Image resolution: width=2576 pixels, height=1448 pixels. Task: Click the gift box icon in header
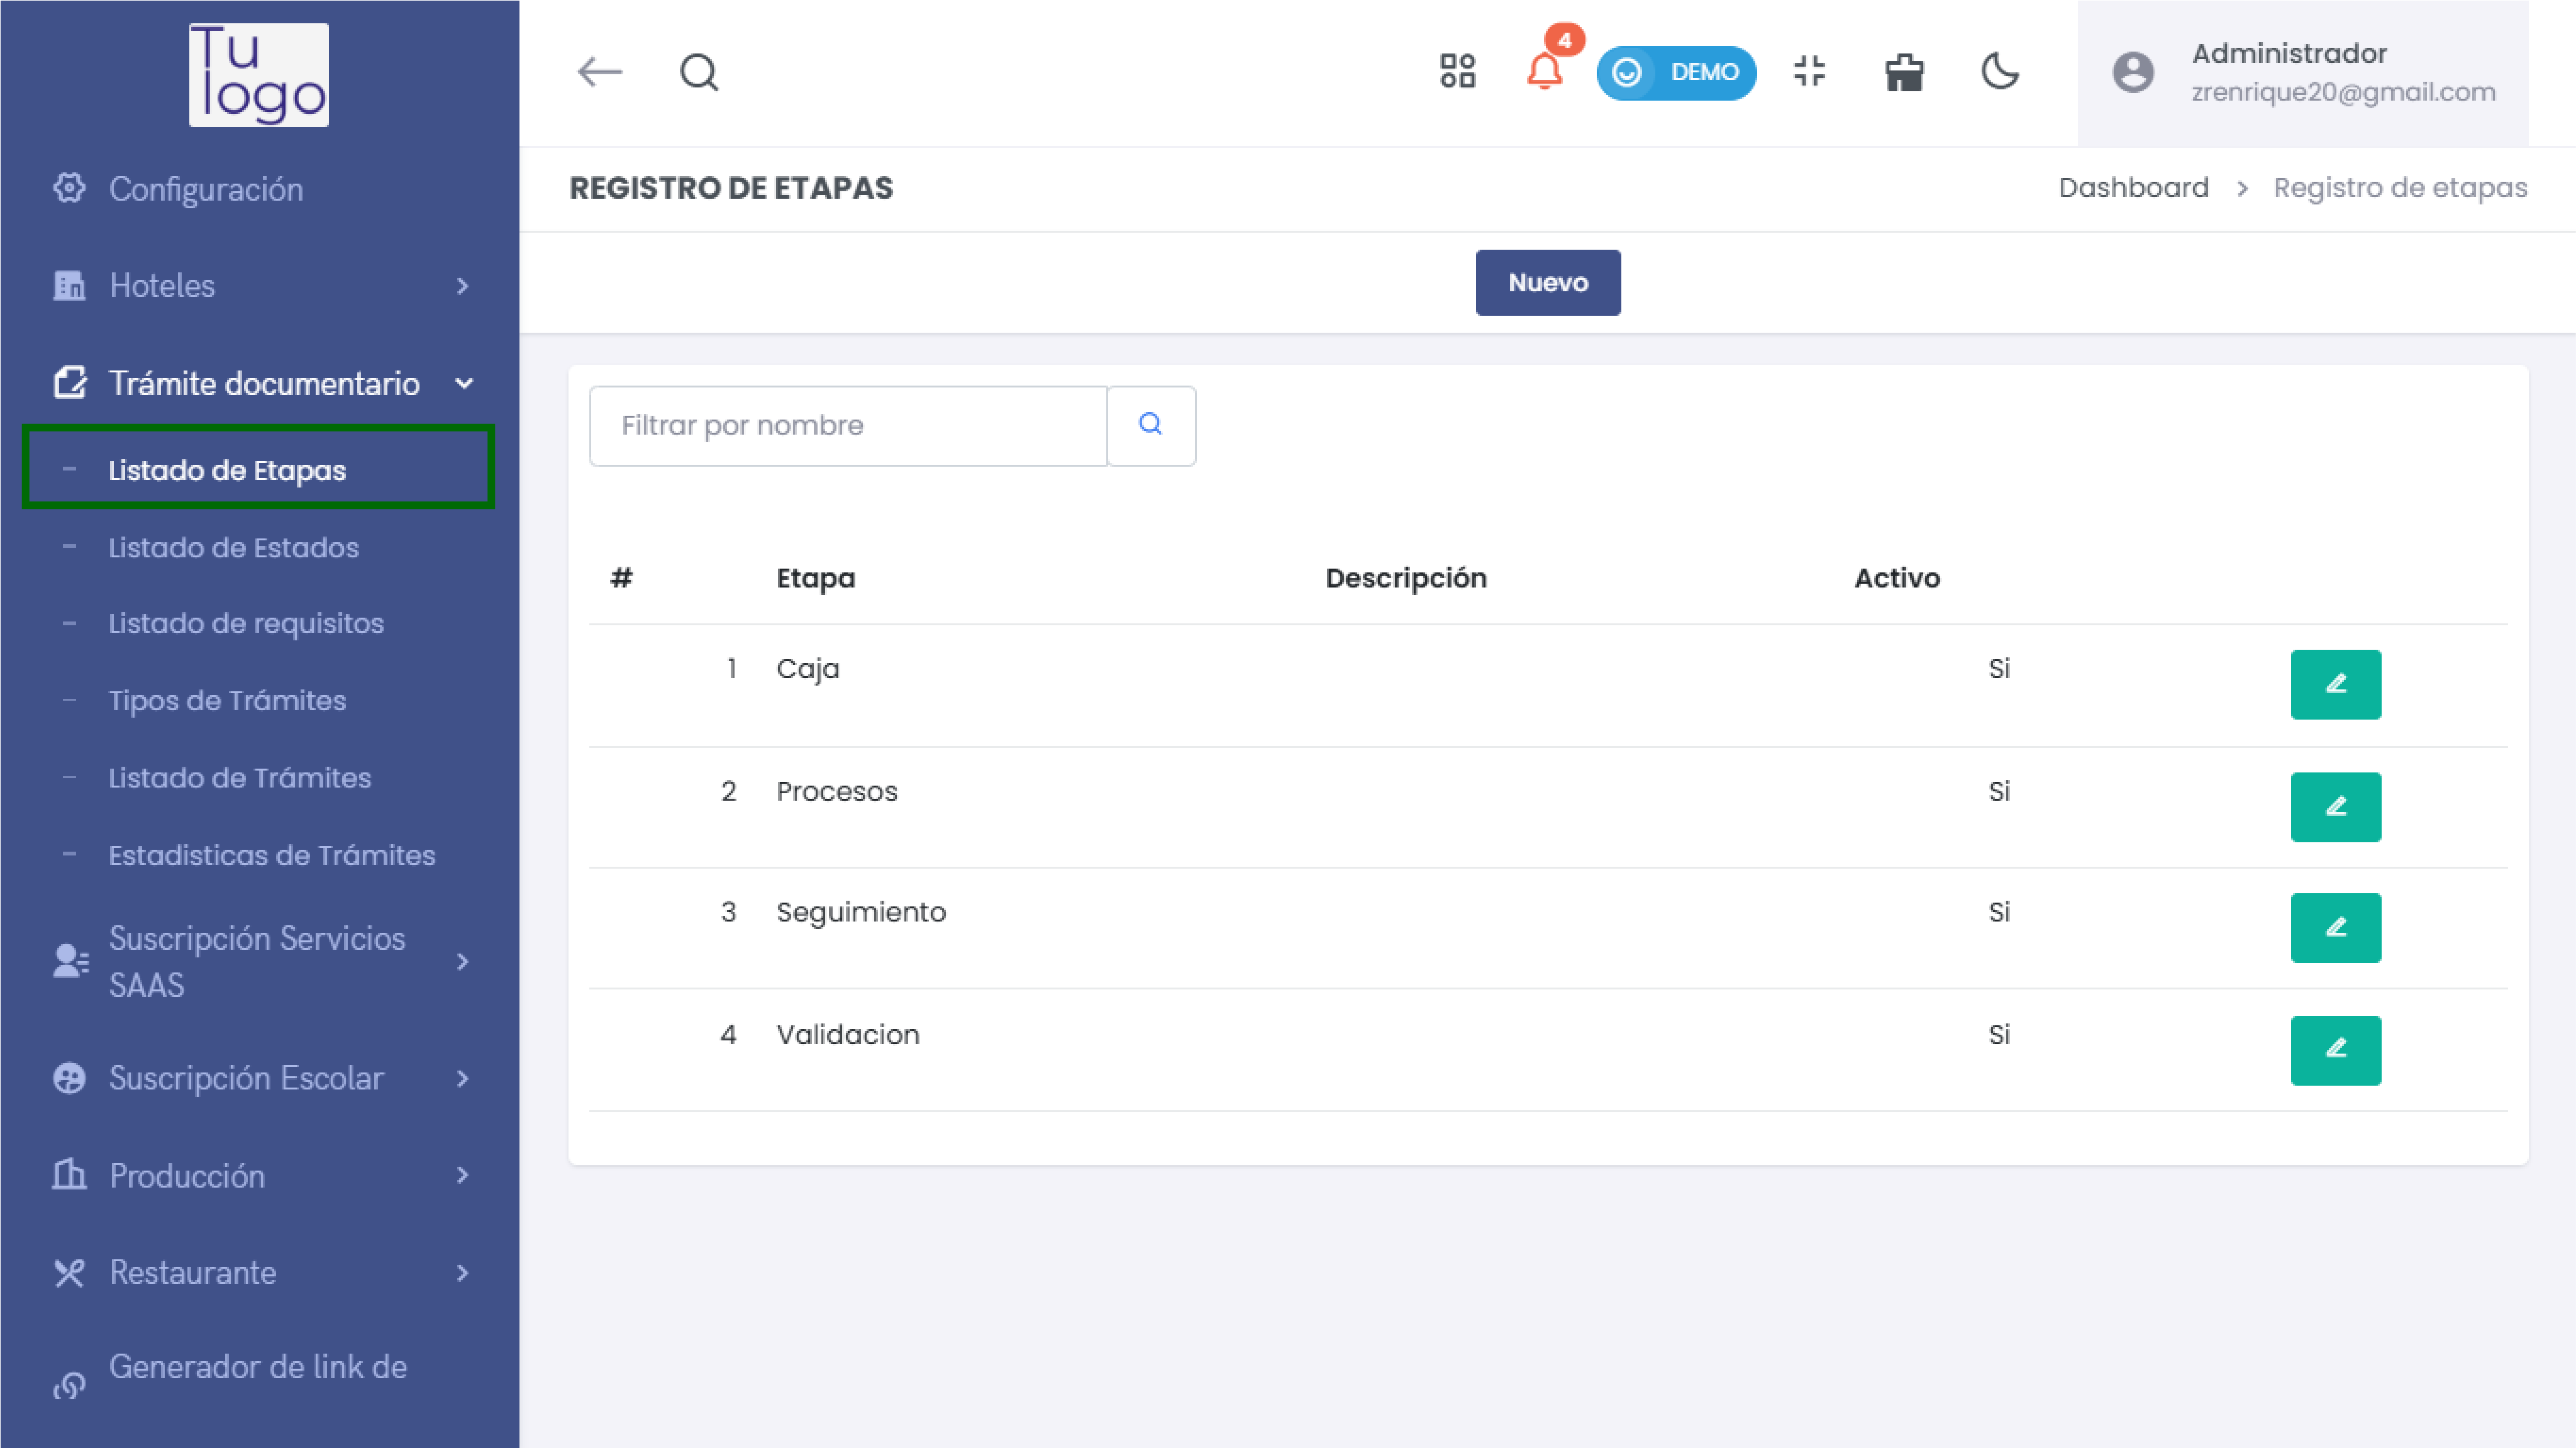tap(1904, 72)
